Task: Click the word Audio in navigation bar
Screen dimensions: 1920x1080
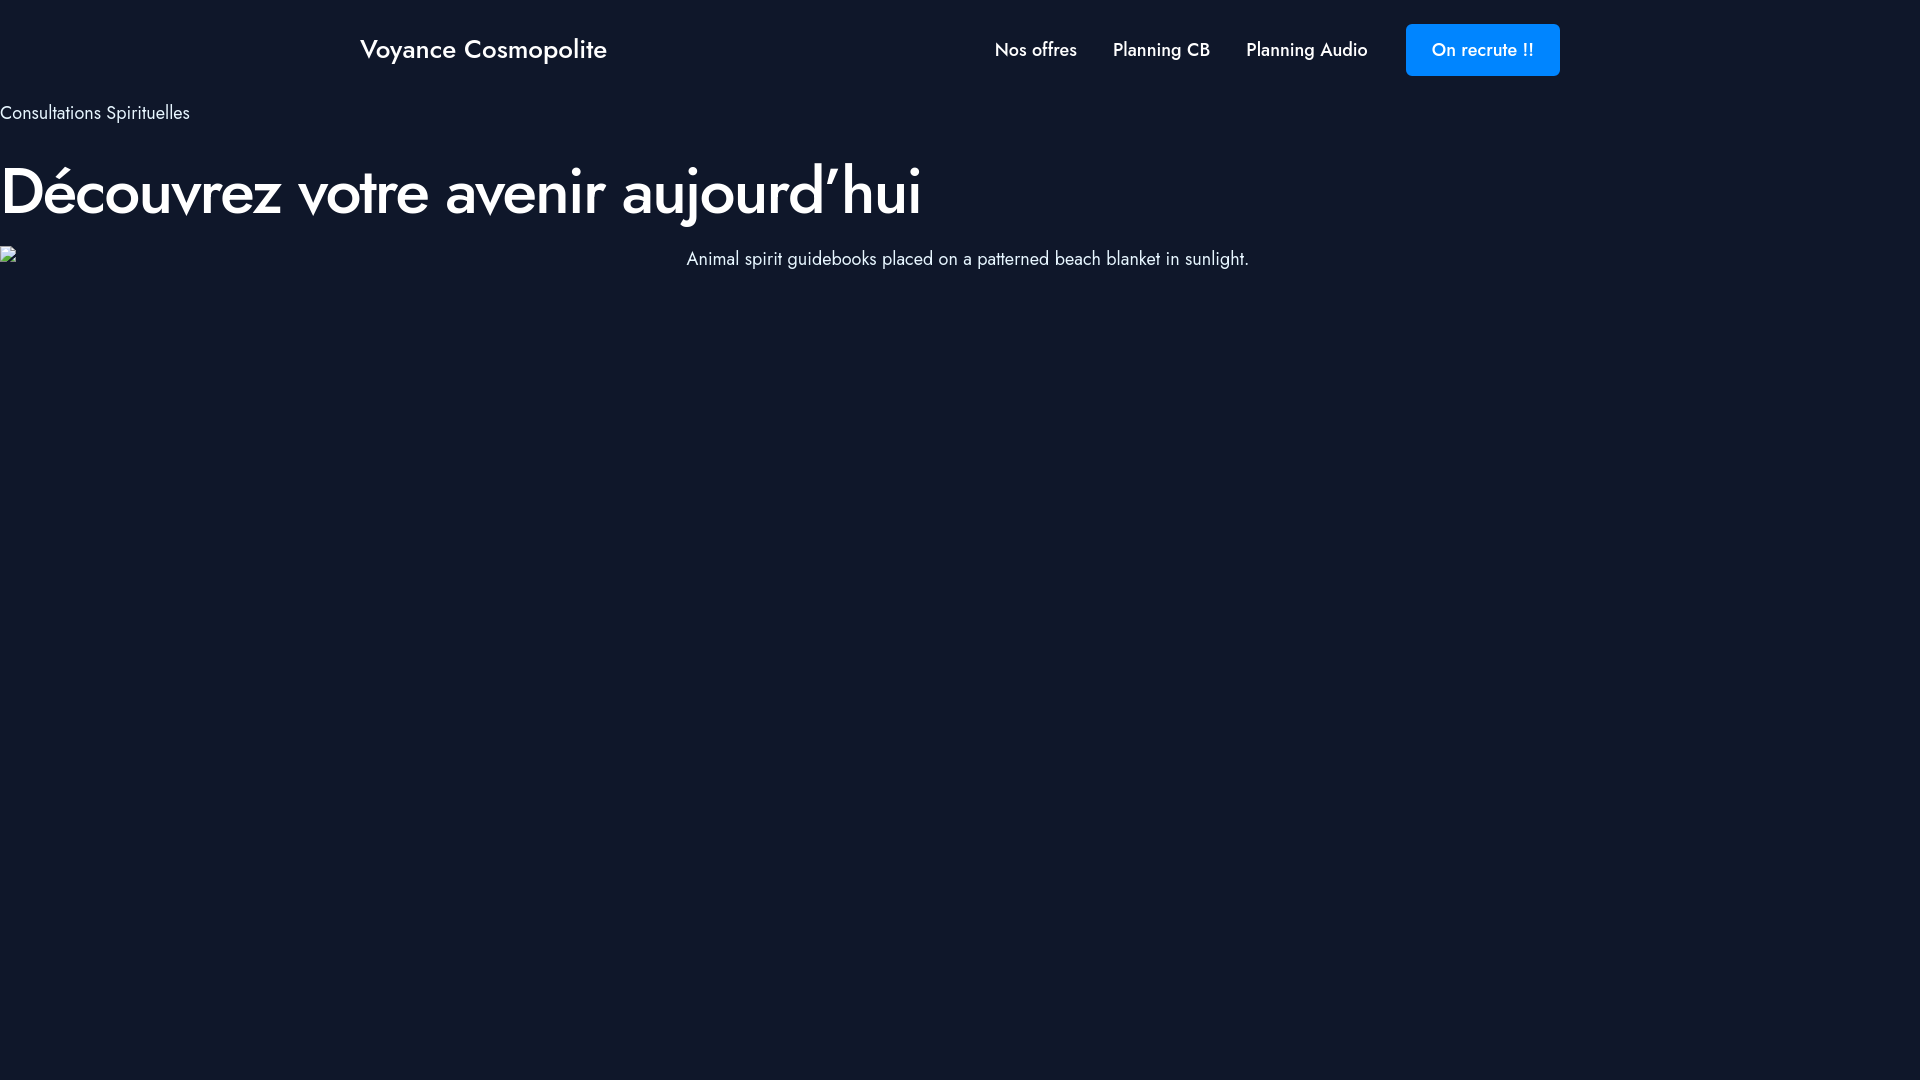Action: (1343, 50)
